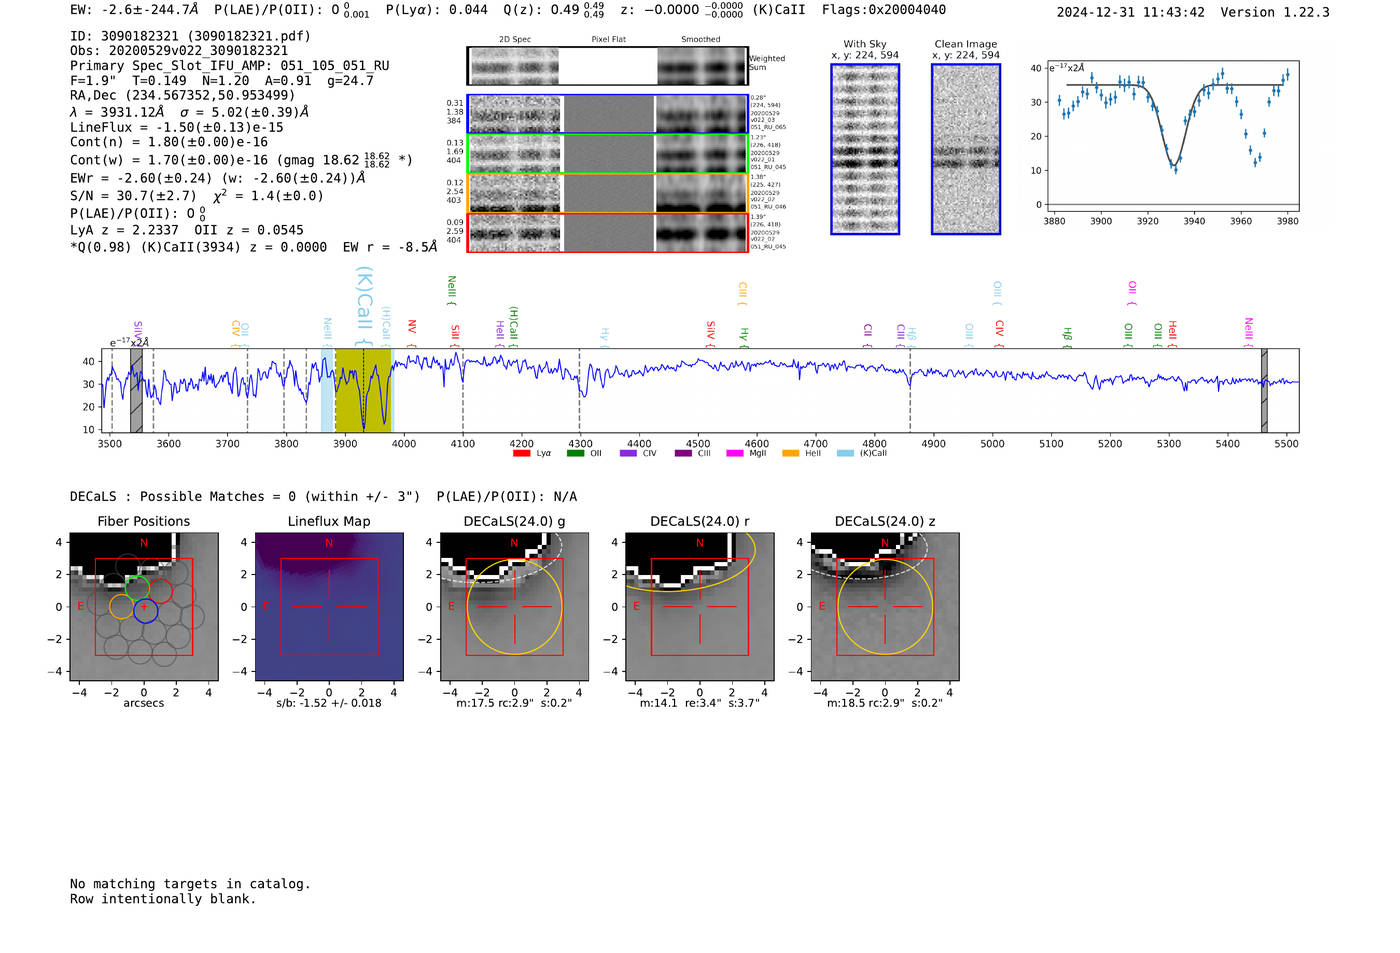
Task: Open the DECaLS(24.0) g image
Action: [514, 606]
